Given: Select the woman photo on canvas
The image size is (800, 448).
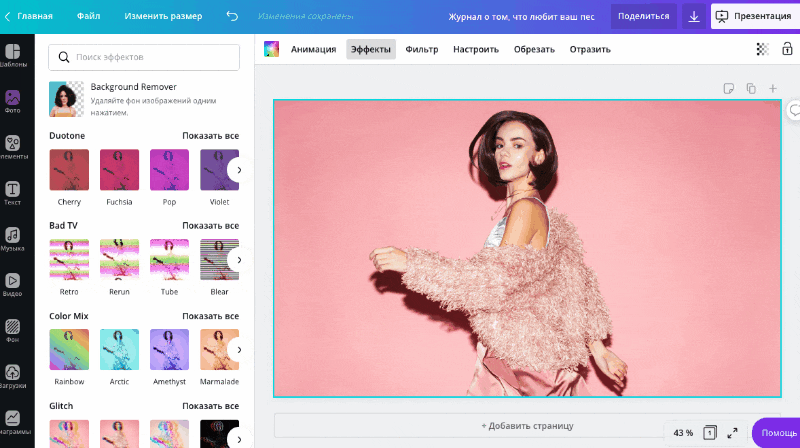Looking at the screenshot, I should click(x=527, y=248).
